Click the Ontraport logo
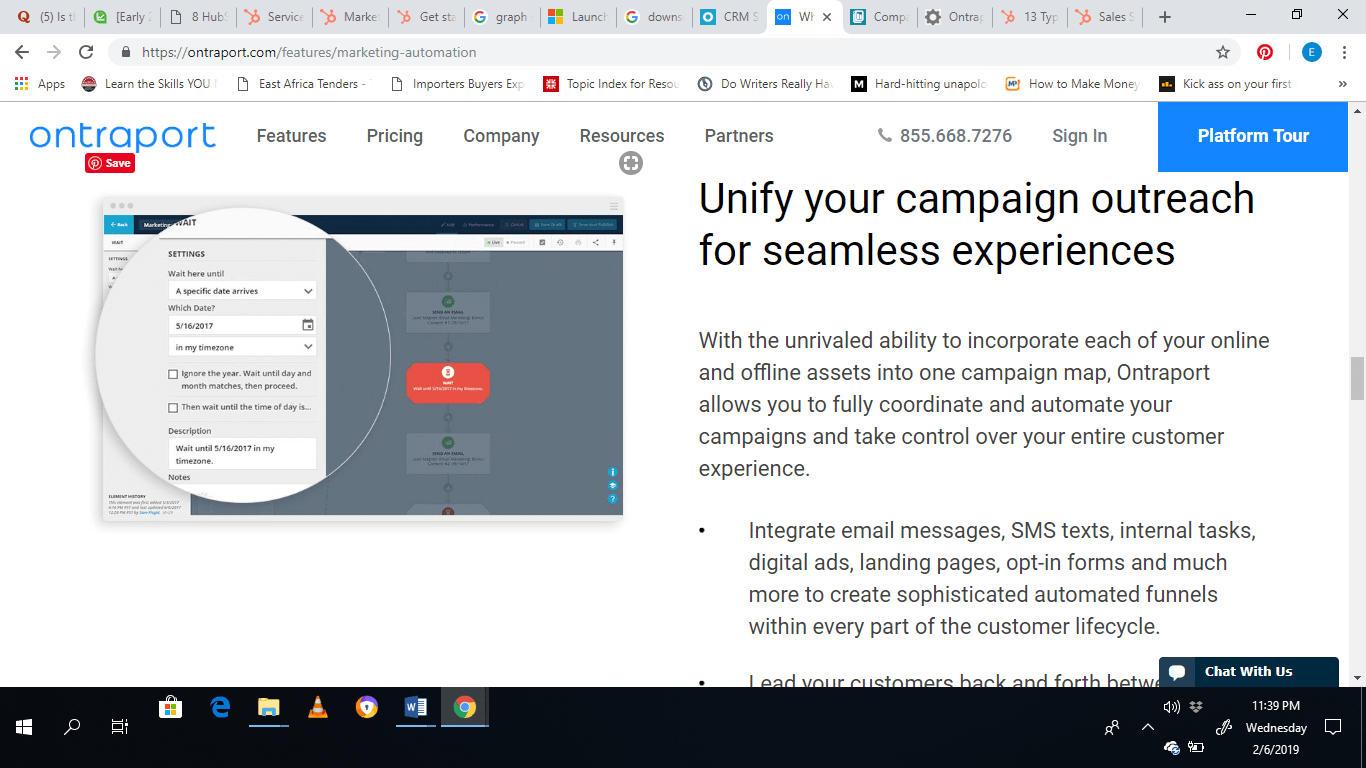This screenshot has width=1366, height=768. pos(122,136)
